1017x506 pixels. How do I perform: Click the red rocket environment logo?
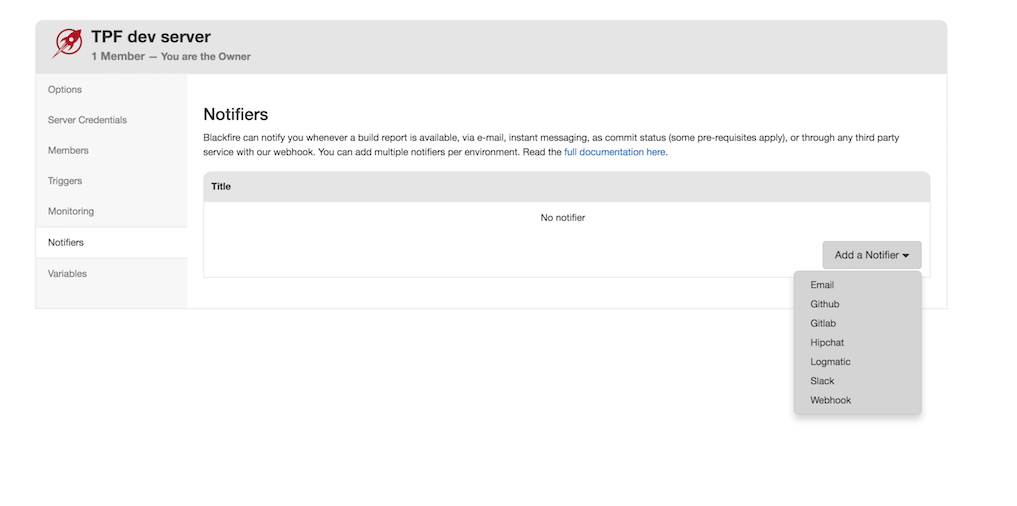tap(68, 43)
